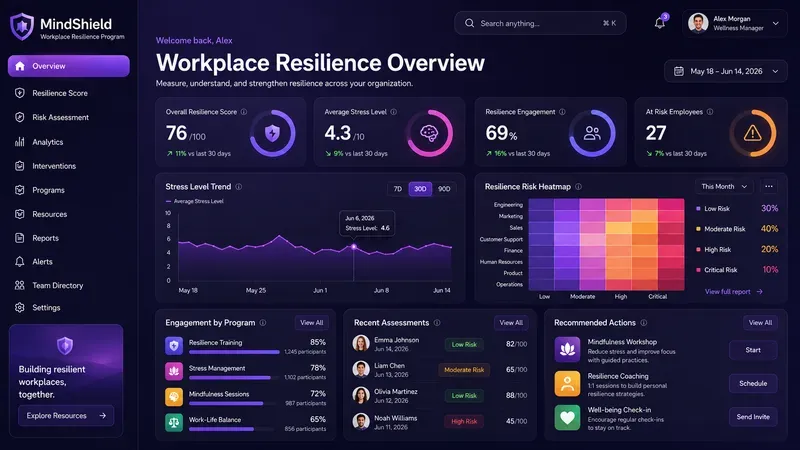Start the Mindfulness Workshop
The image size is (800, 450).
click(x=753, y=350)
